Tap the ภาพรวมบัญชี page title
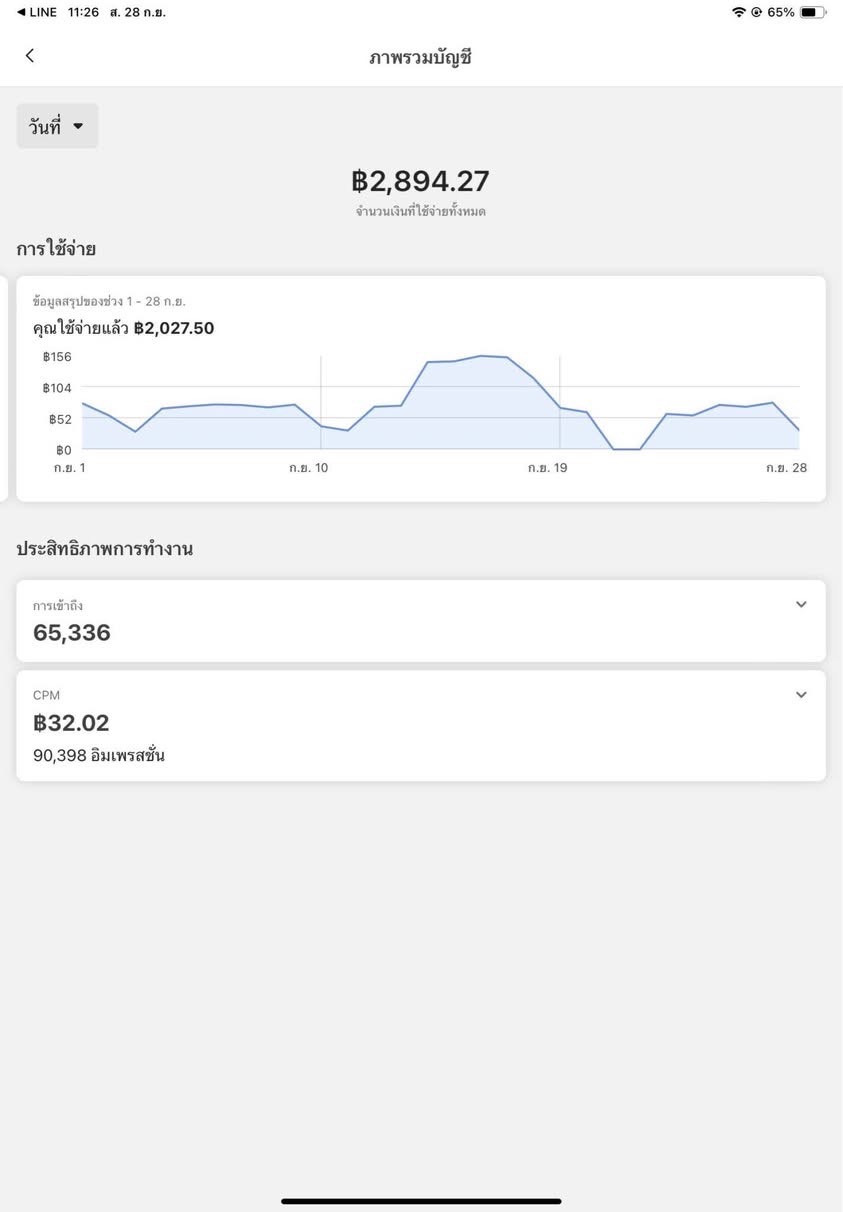The height and width of the screenshot is (1212, 843). pyautogui.click(x=420, y=57)
